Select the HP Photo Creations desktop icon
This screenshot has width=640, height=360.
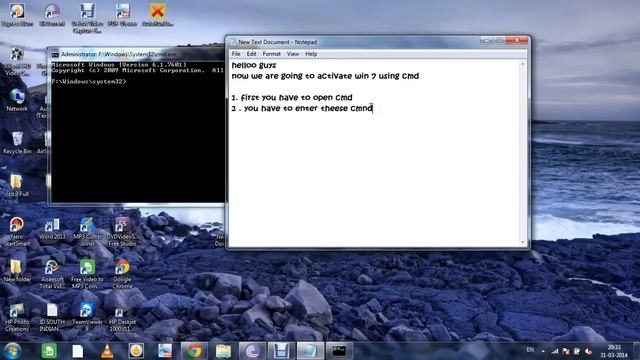[x=17, y=318]
